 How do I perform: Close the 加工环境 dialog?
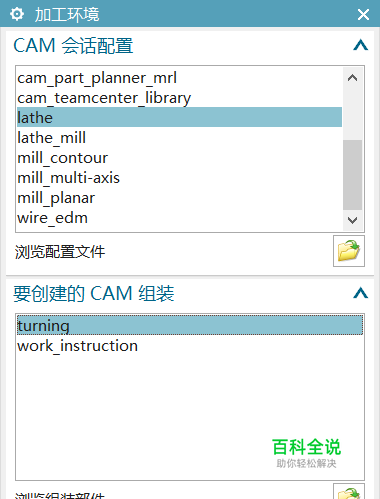pos(363,14)
